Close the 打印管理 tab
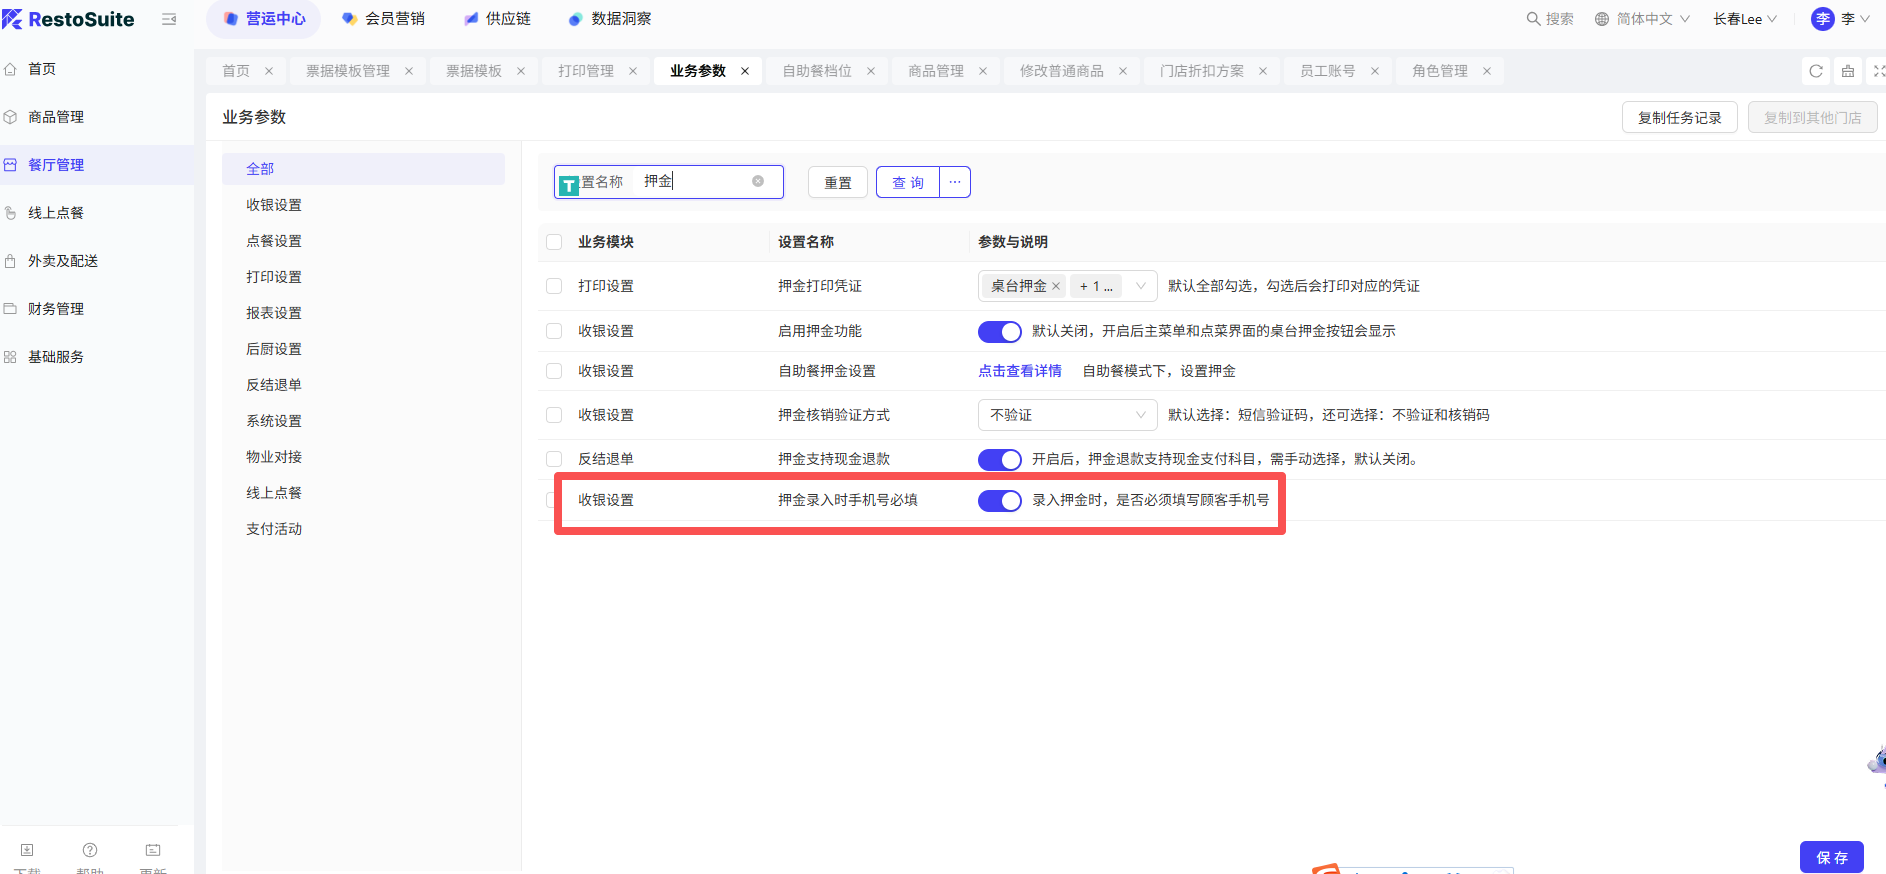The image size is (1886, 874). tap(633, 71)
